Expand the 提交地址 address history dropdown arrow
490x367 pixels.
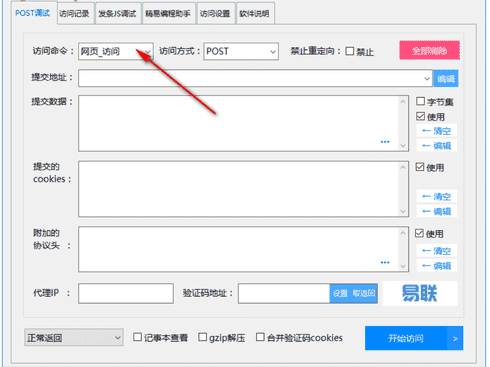(x=427, y=78)
